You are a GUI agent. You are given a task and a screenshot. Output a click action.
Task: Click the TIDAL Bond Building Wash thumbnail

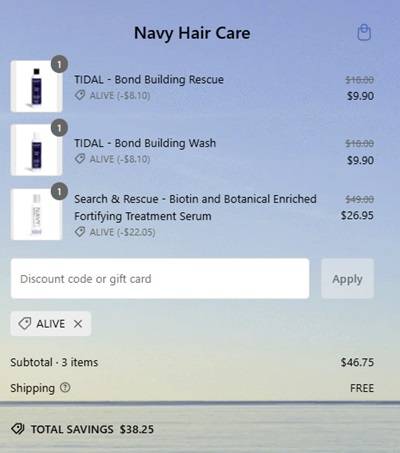point(36,150)
